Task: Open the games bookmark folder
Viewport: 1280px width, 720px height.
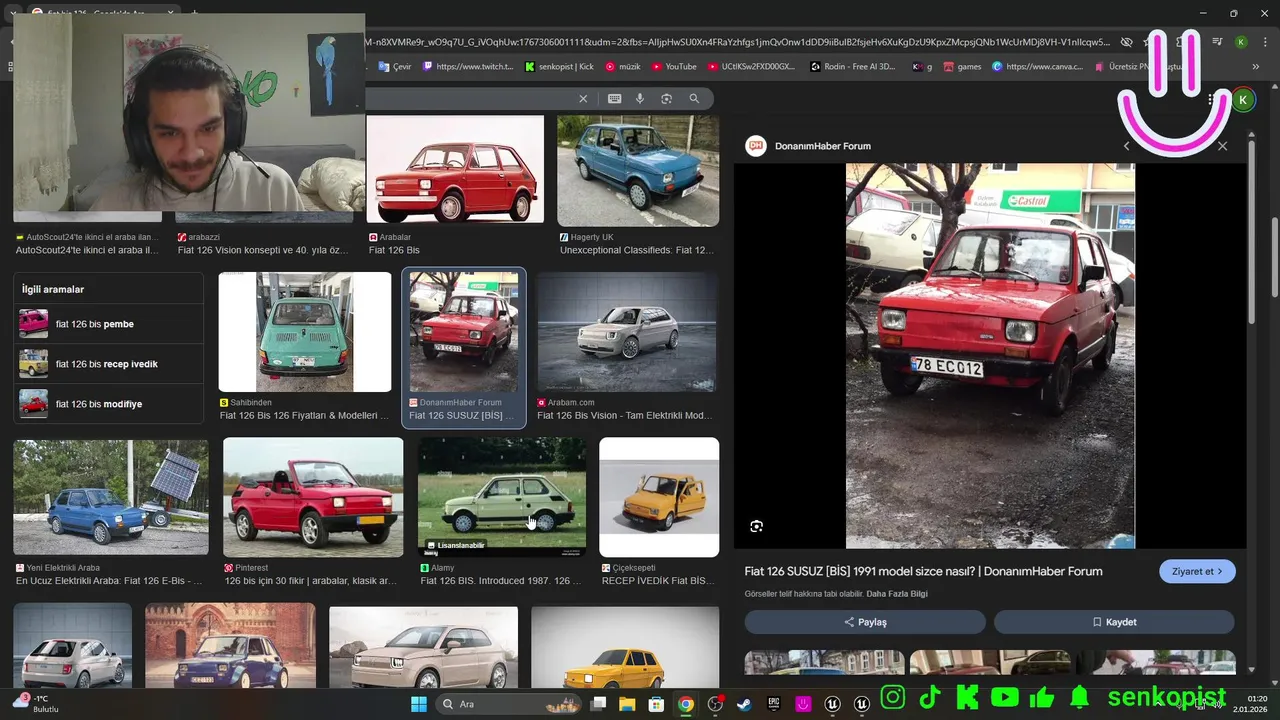Action: [x=962, y=67]
